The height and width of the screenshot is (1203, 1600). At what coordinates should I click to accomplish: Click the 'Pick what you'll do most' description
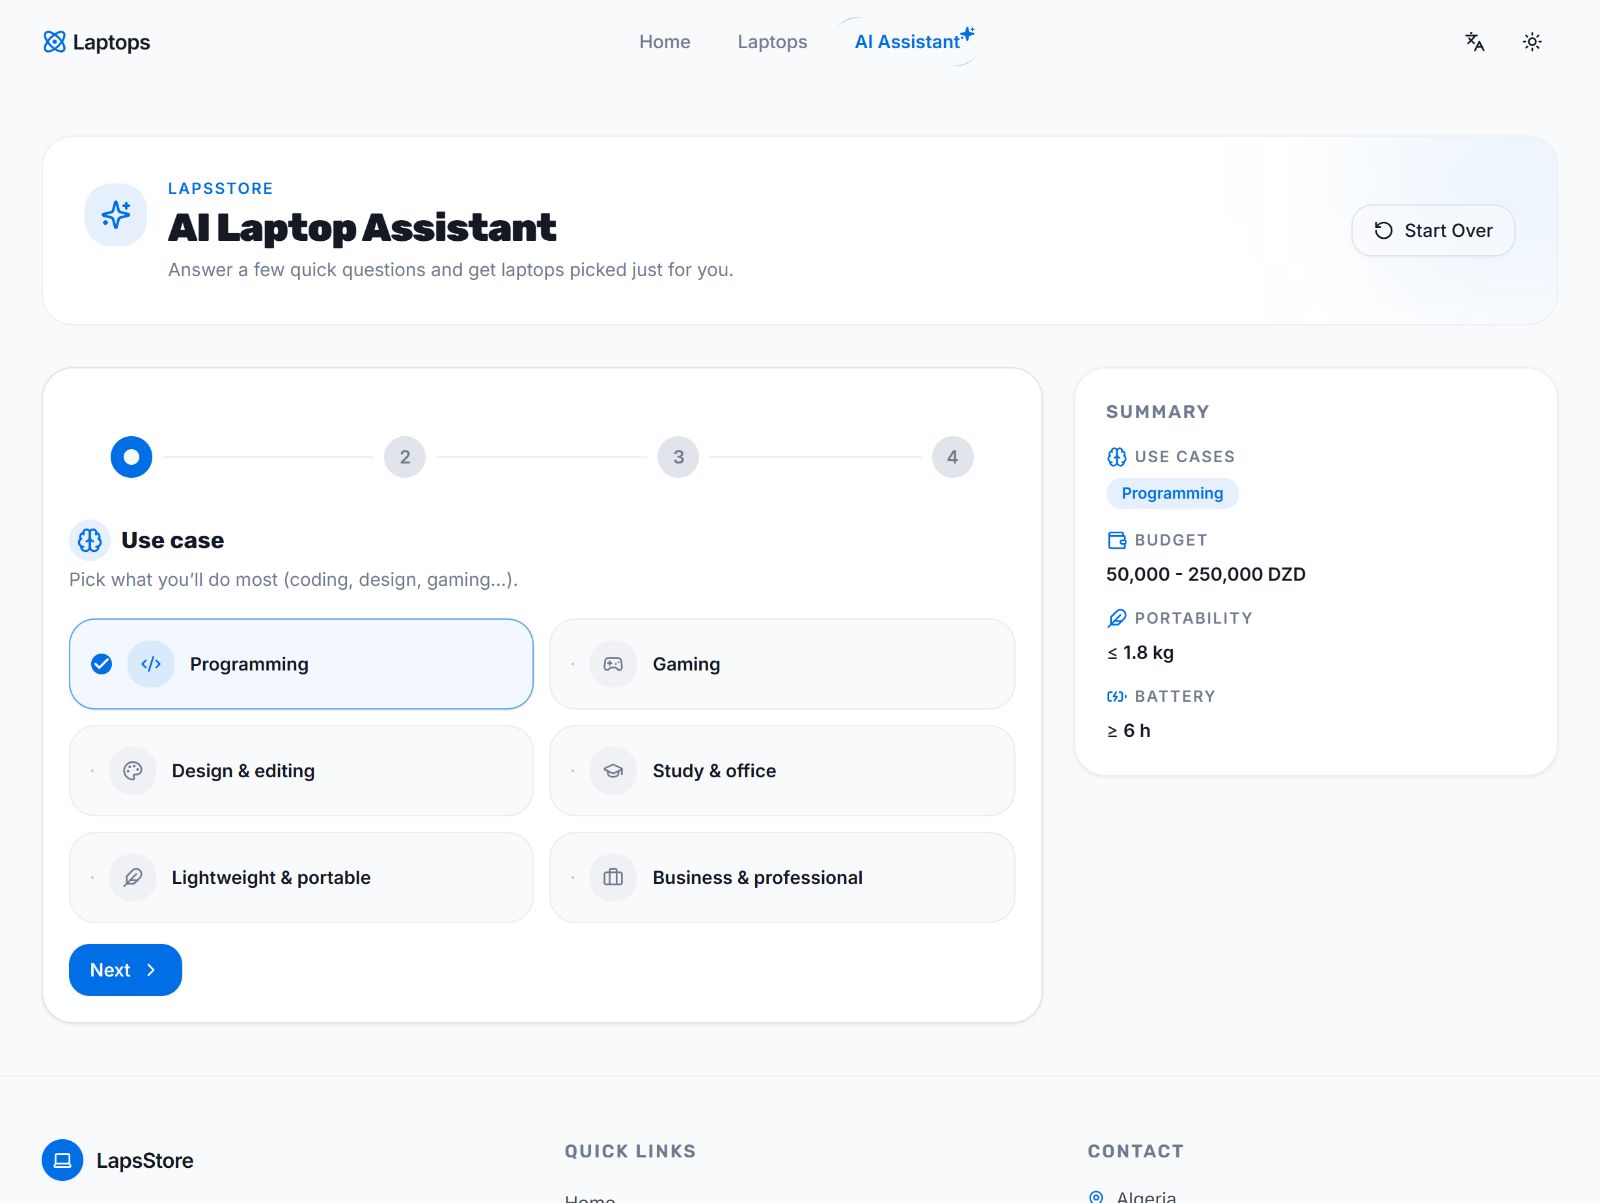pyautogui.click(x=293, y=580)
